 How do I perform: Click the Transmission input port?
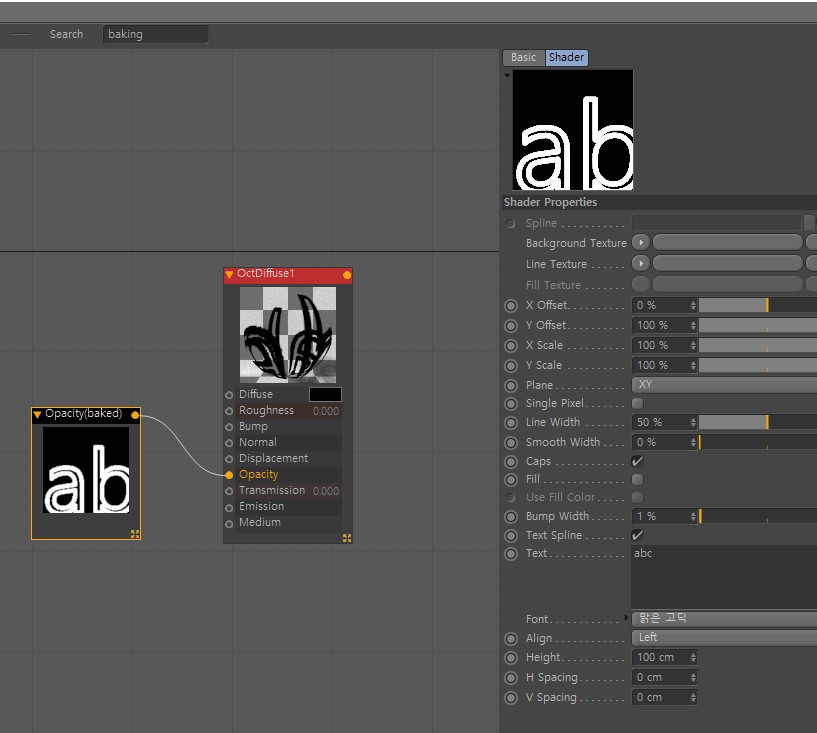[229, 491]
